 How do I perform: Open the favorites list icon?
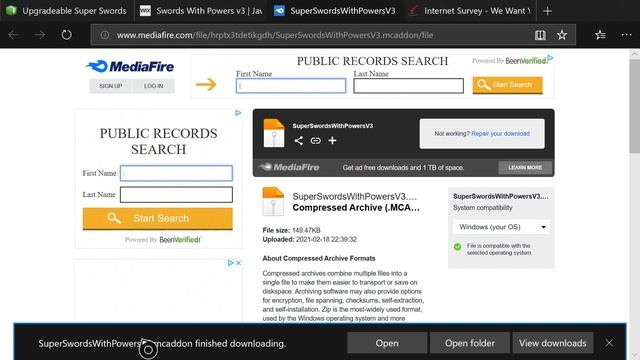(x=600, y=35)
